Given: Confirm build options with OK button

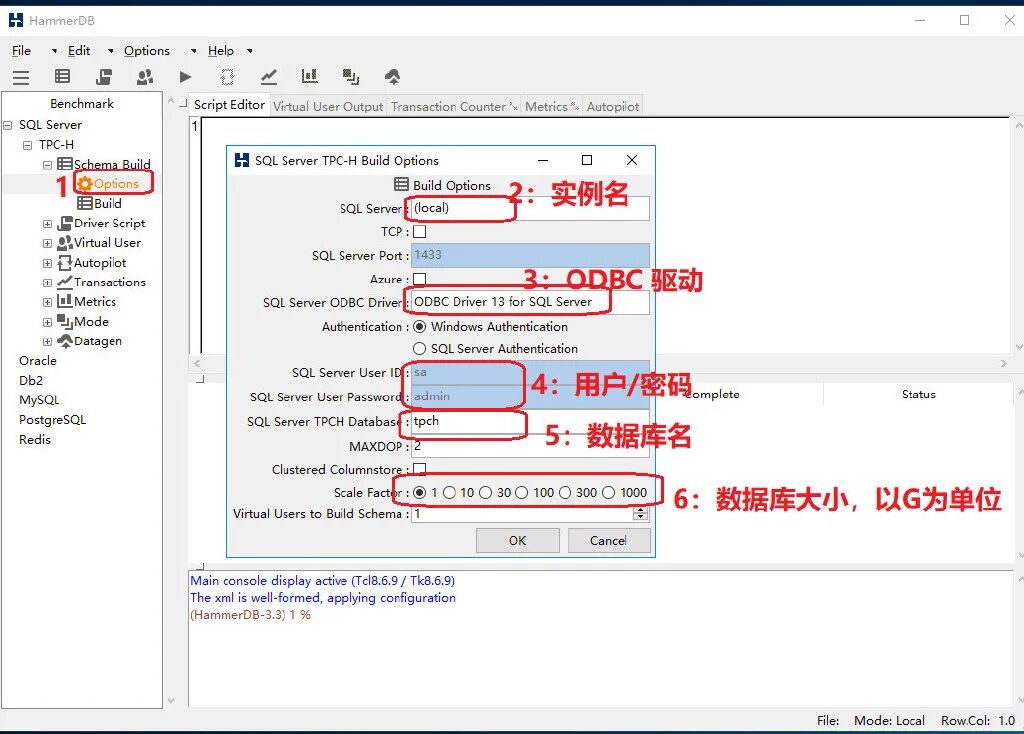Looking at the screenshot, I should (x=517, y=540).
